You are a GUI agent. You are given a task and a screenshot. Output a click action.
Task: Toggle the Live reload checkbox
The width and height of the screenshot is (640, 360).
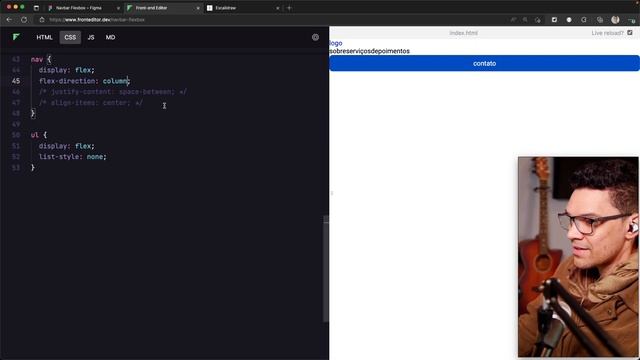pos(630,33)
